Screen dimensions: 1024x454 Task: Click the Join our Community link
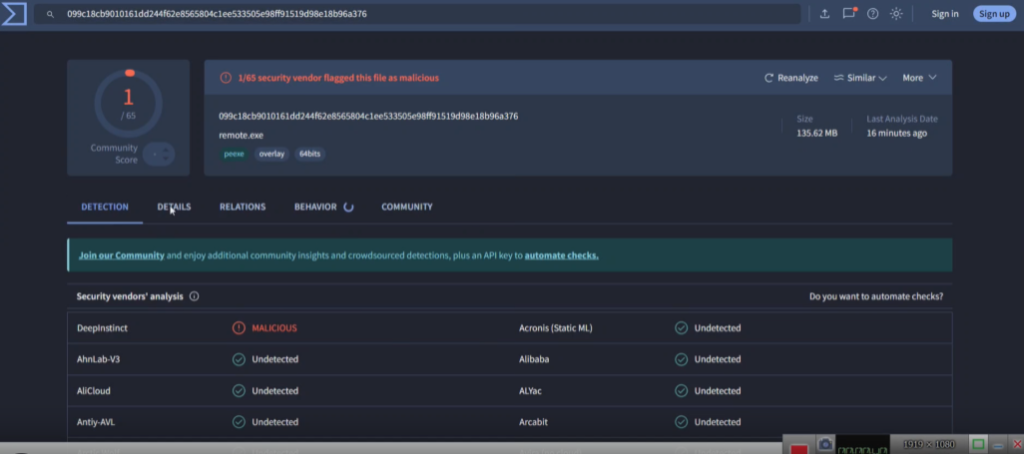pos(121,255)
